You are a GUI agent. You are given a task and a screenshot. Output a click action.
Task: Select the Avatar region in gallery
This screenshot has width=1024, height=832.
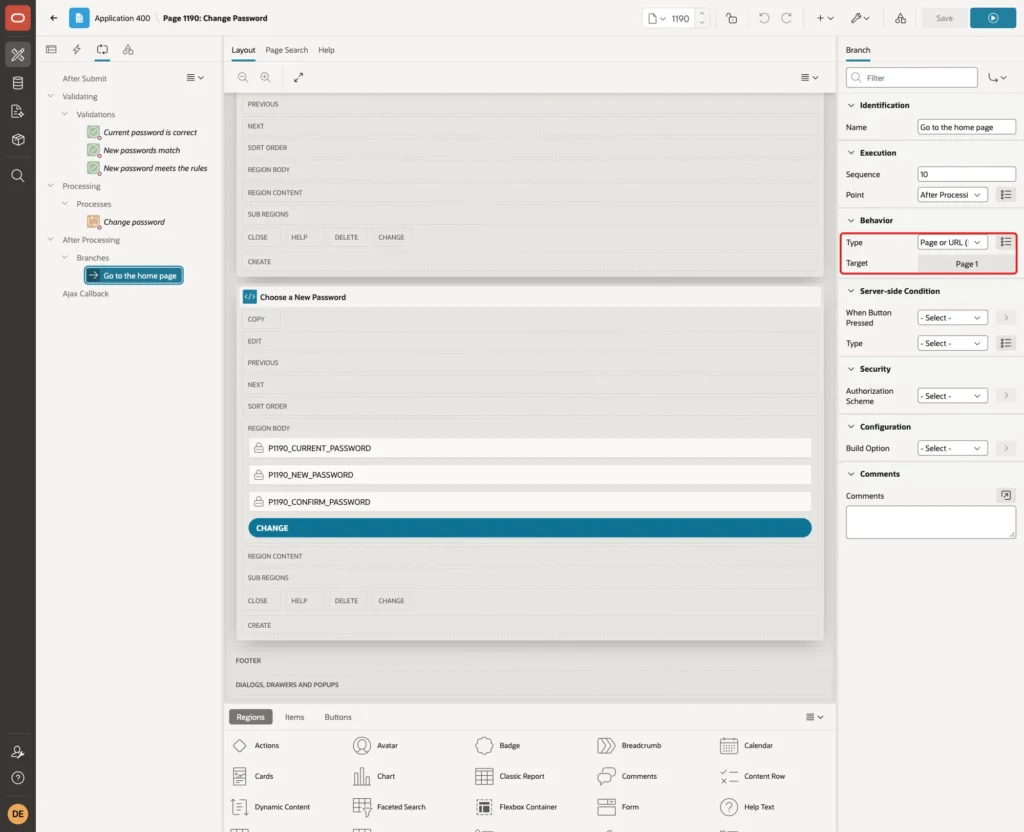point(376,746)
